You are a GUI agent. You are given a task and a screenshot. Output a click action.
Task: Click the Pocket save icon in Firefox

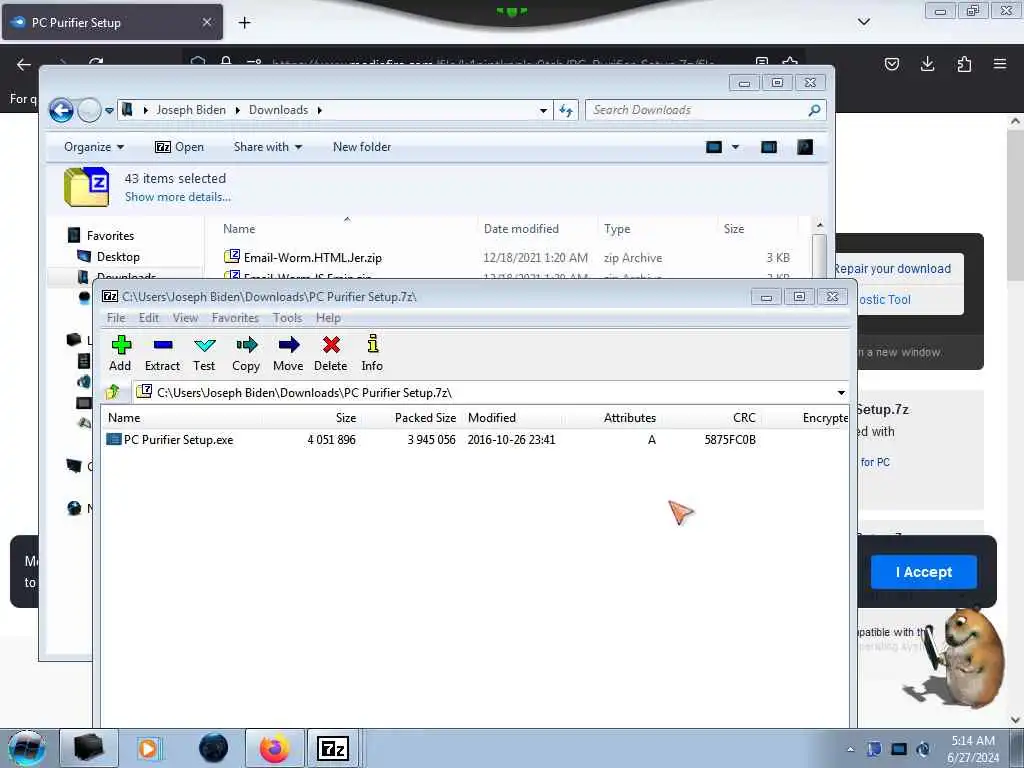click(891, 63)
